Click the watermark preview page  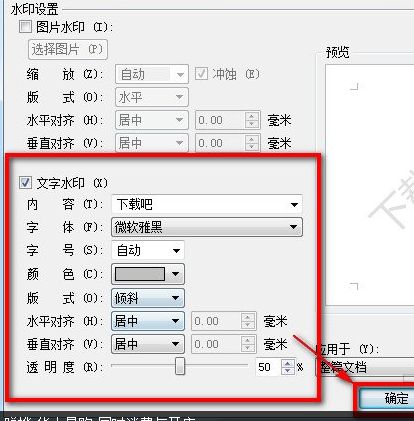point(370,185)
